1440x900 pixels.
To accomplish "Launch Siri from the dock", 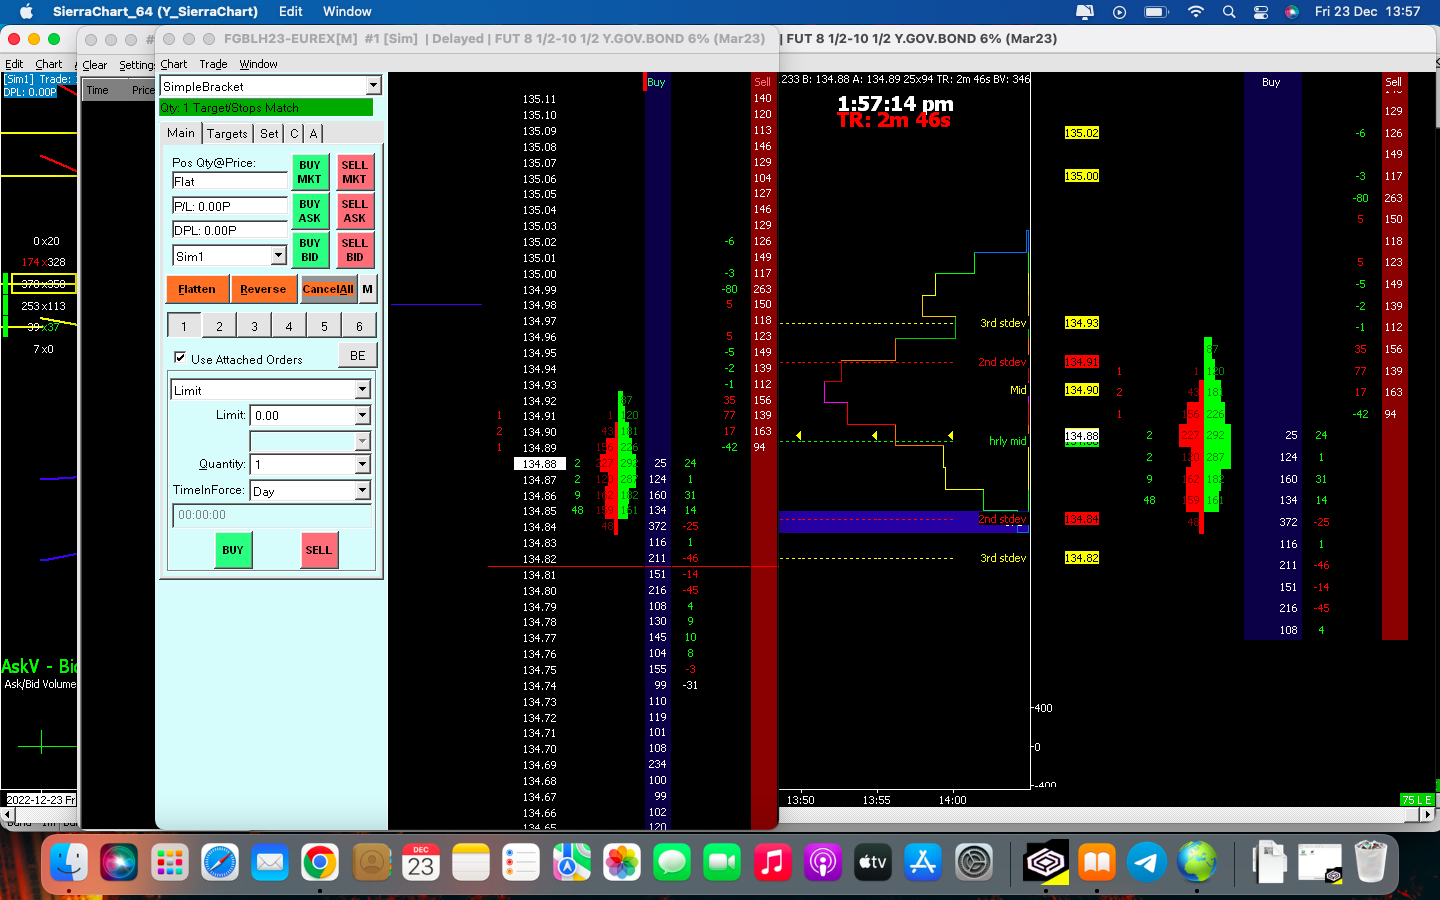I will pyautogui.click(x=119, y=862).
